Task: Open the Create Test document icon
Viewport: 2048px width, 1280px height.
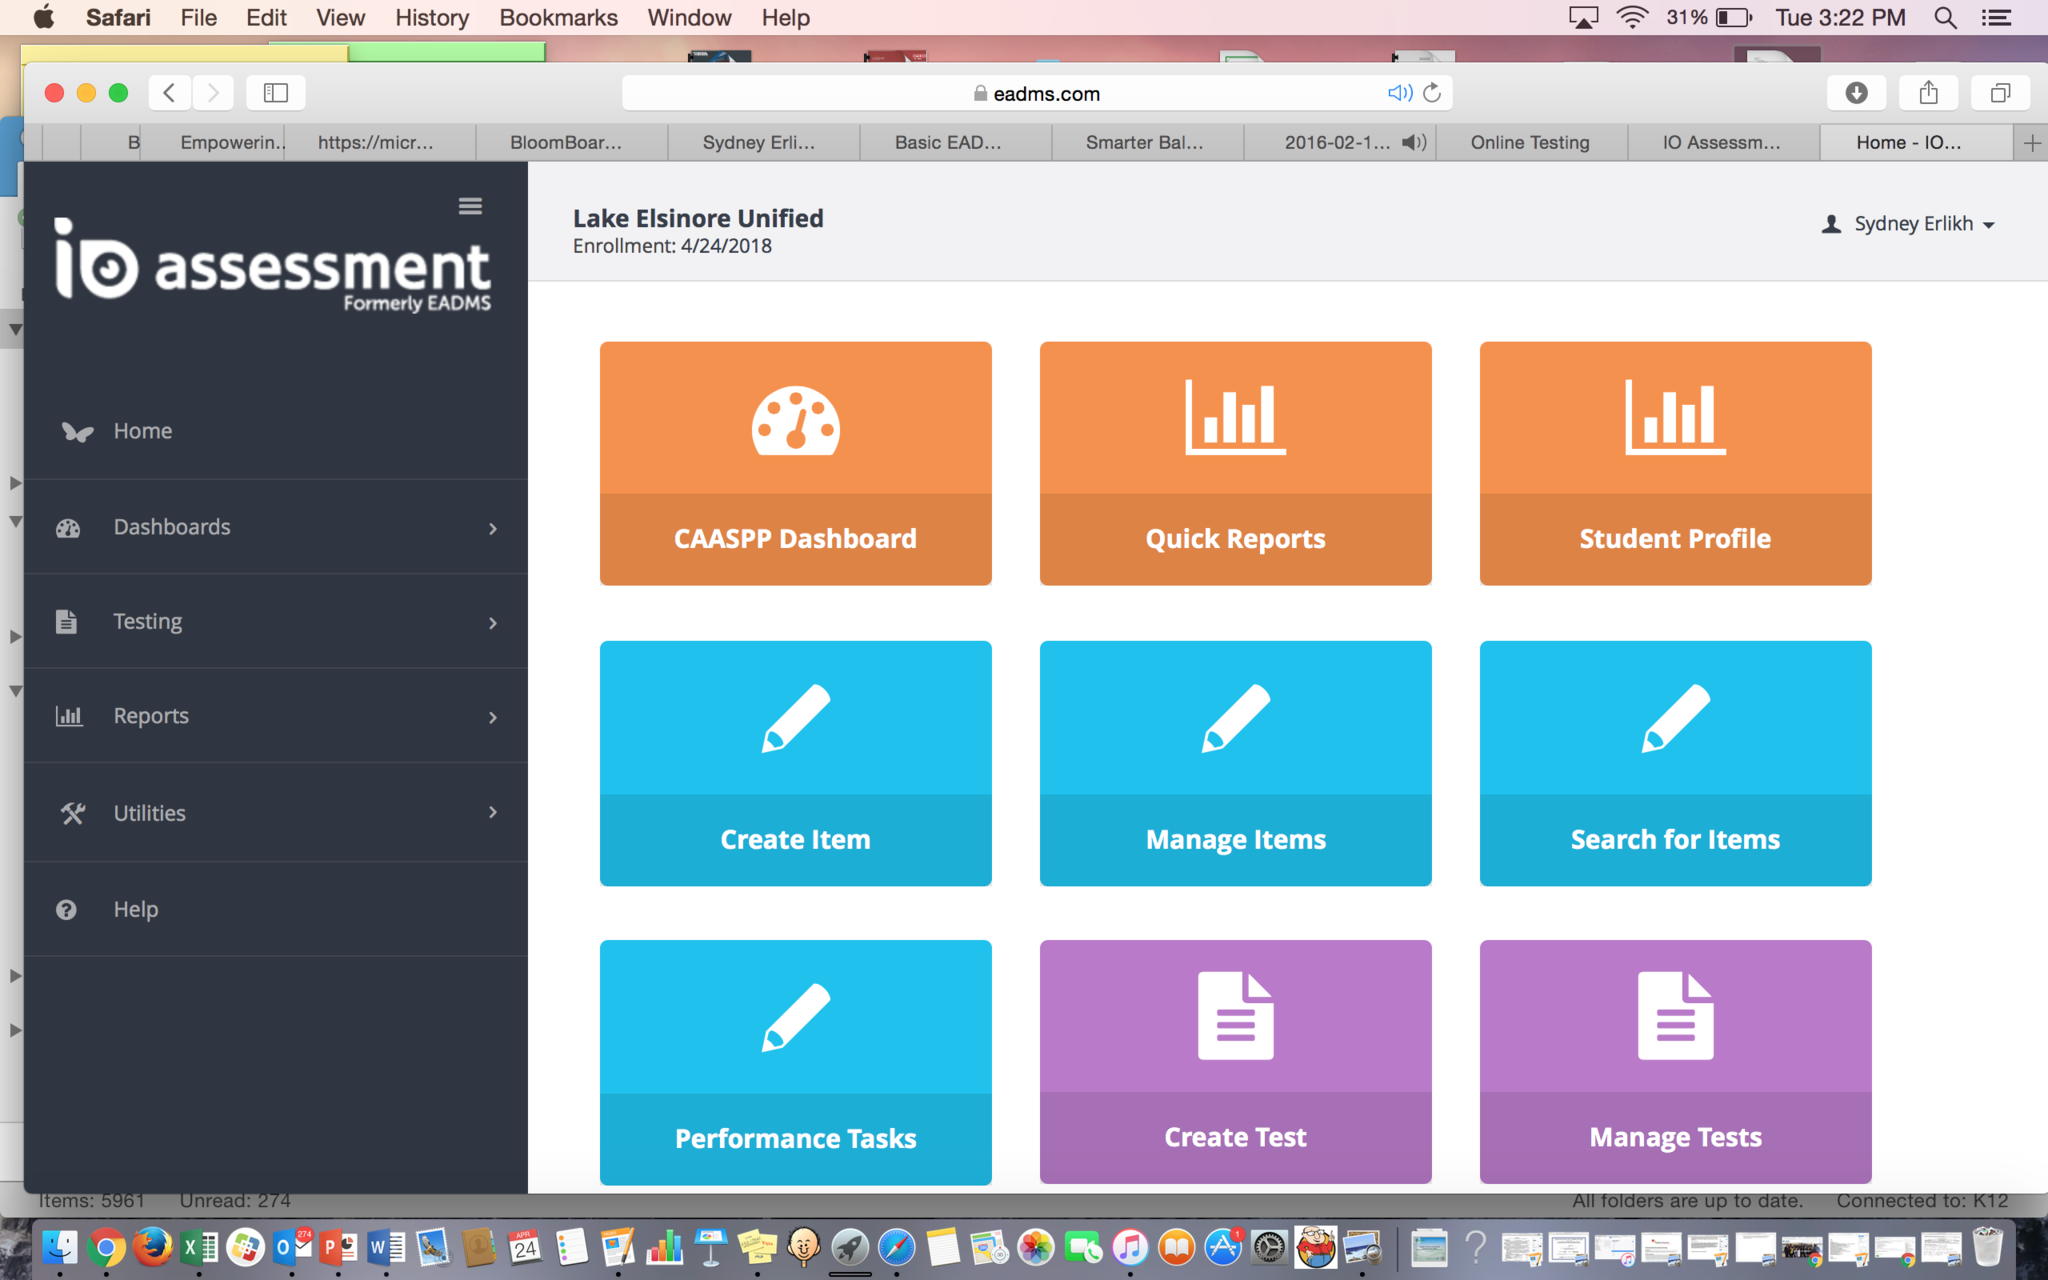Action: click(1235, 1016)
